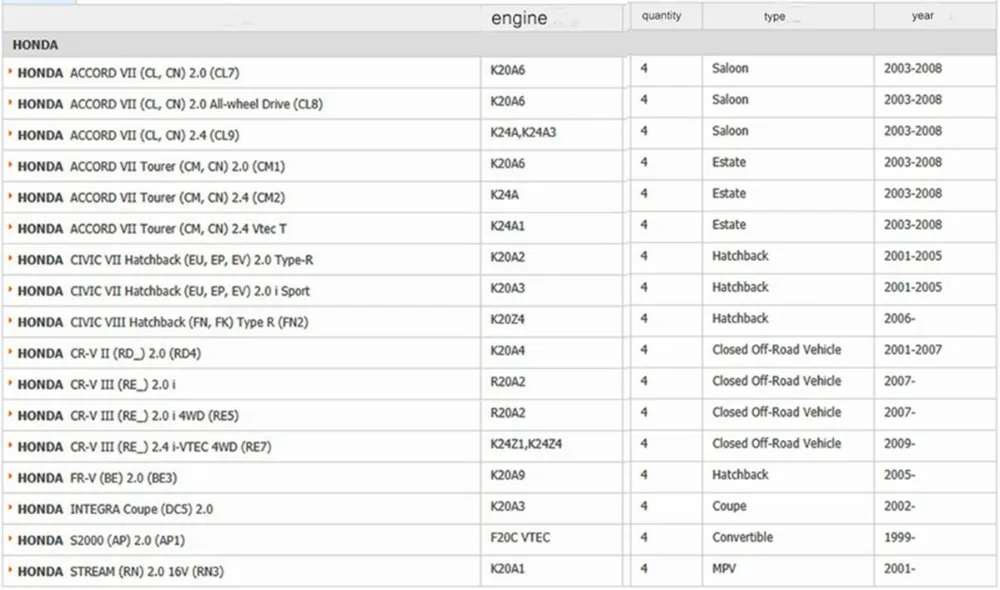Select the Coupe type cell
This screenshot has width=1000, height=590.
[x=729, y=506]
